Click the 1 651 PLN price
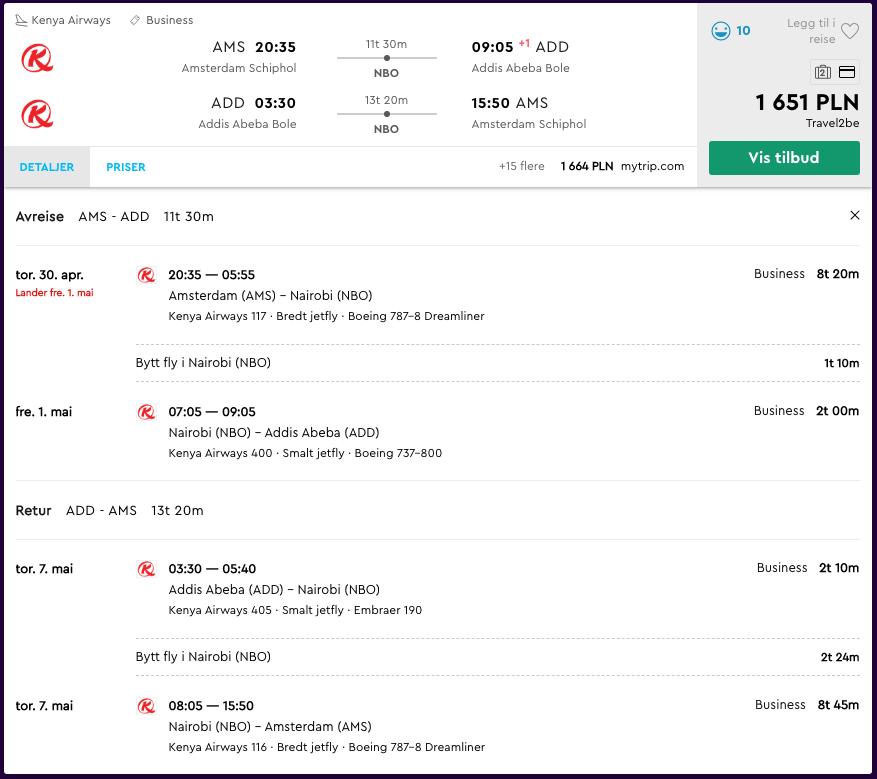This screenshot has height=779, width=877. [x=807, y=102]
